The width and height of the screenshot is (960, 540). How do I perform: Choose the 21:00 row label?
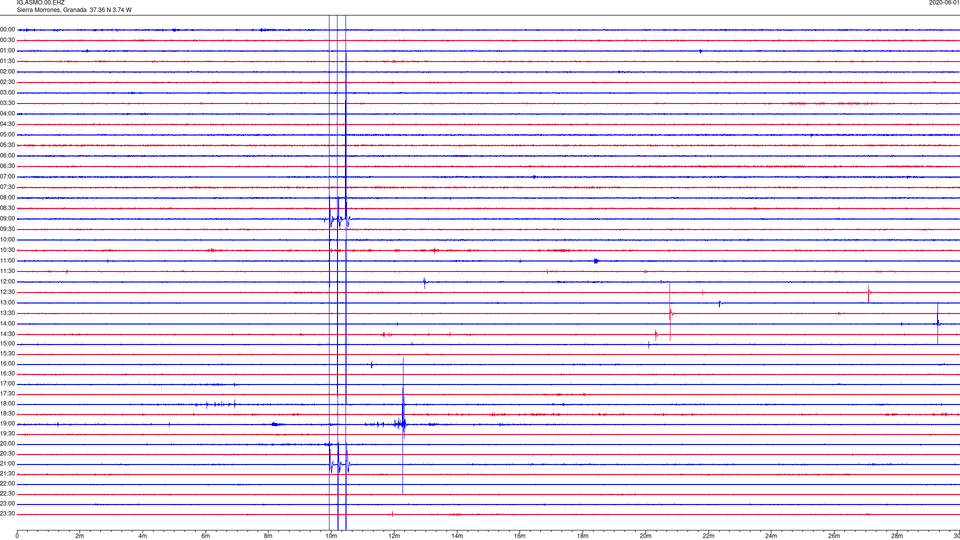[x=7, y=463]
